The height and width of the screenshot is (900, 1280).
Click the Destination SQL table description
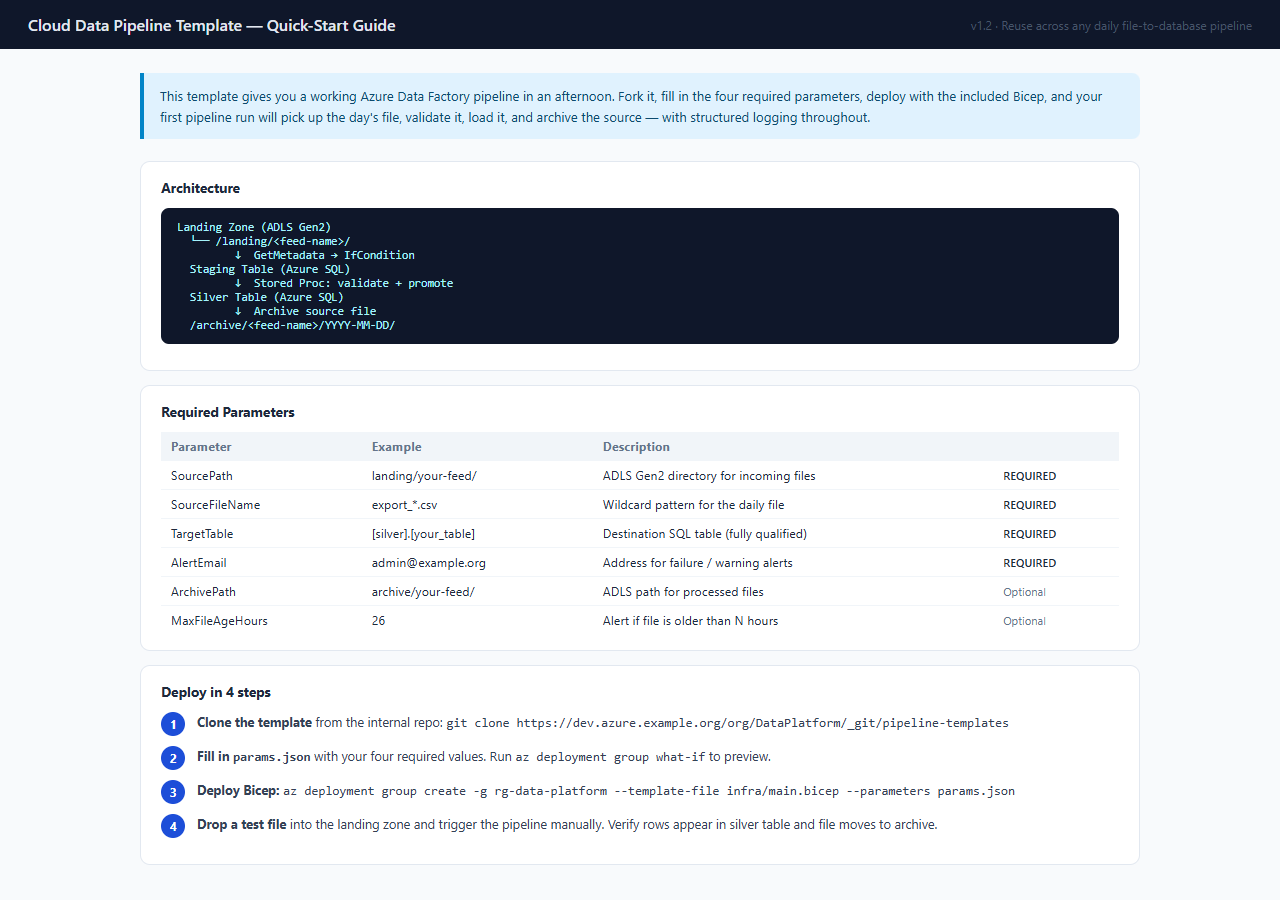coord(705,534)
